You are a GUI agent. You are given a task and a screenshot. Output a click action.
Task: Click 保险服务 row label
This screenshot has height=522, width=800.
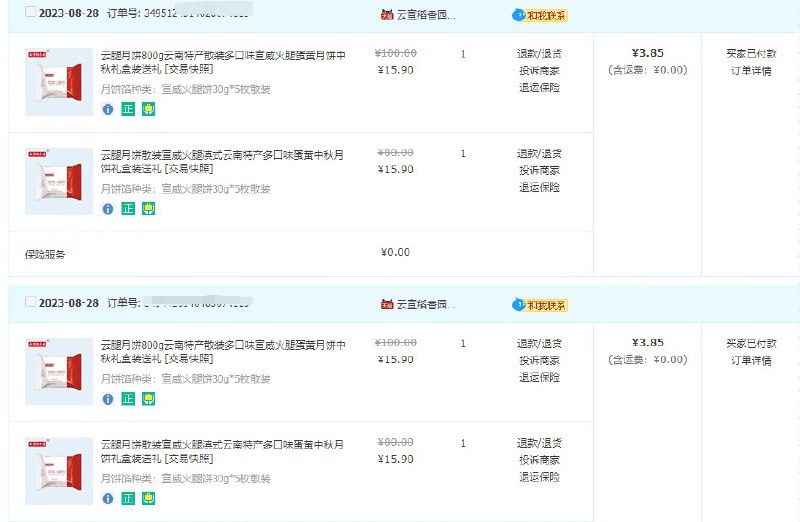[x=45, y=254]
